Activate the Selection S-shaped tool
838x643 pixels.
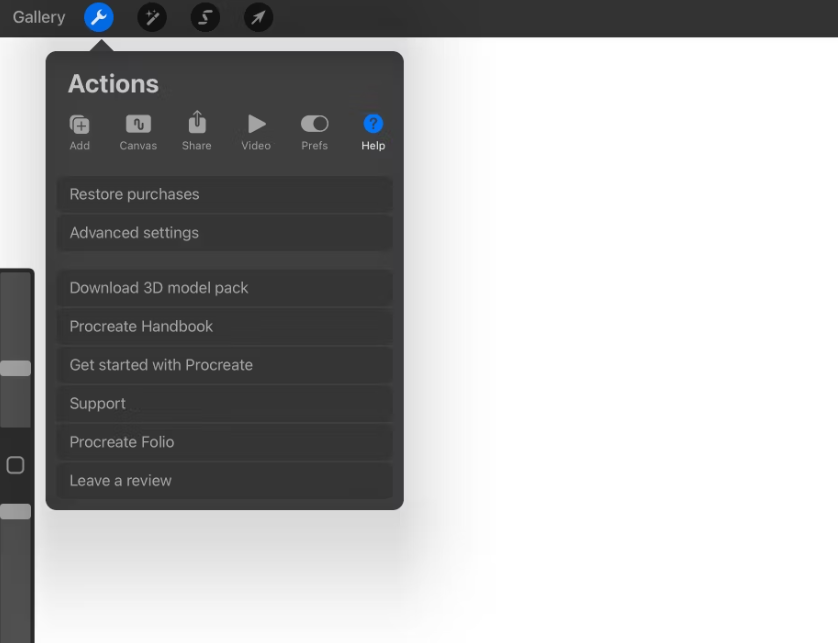205,17
